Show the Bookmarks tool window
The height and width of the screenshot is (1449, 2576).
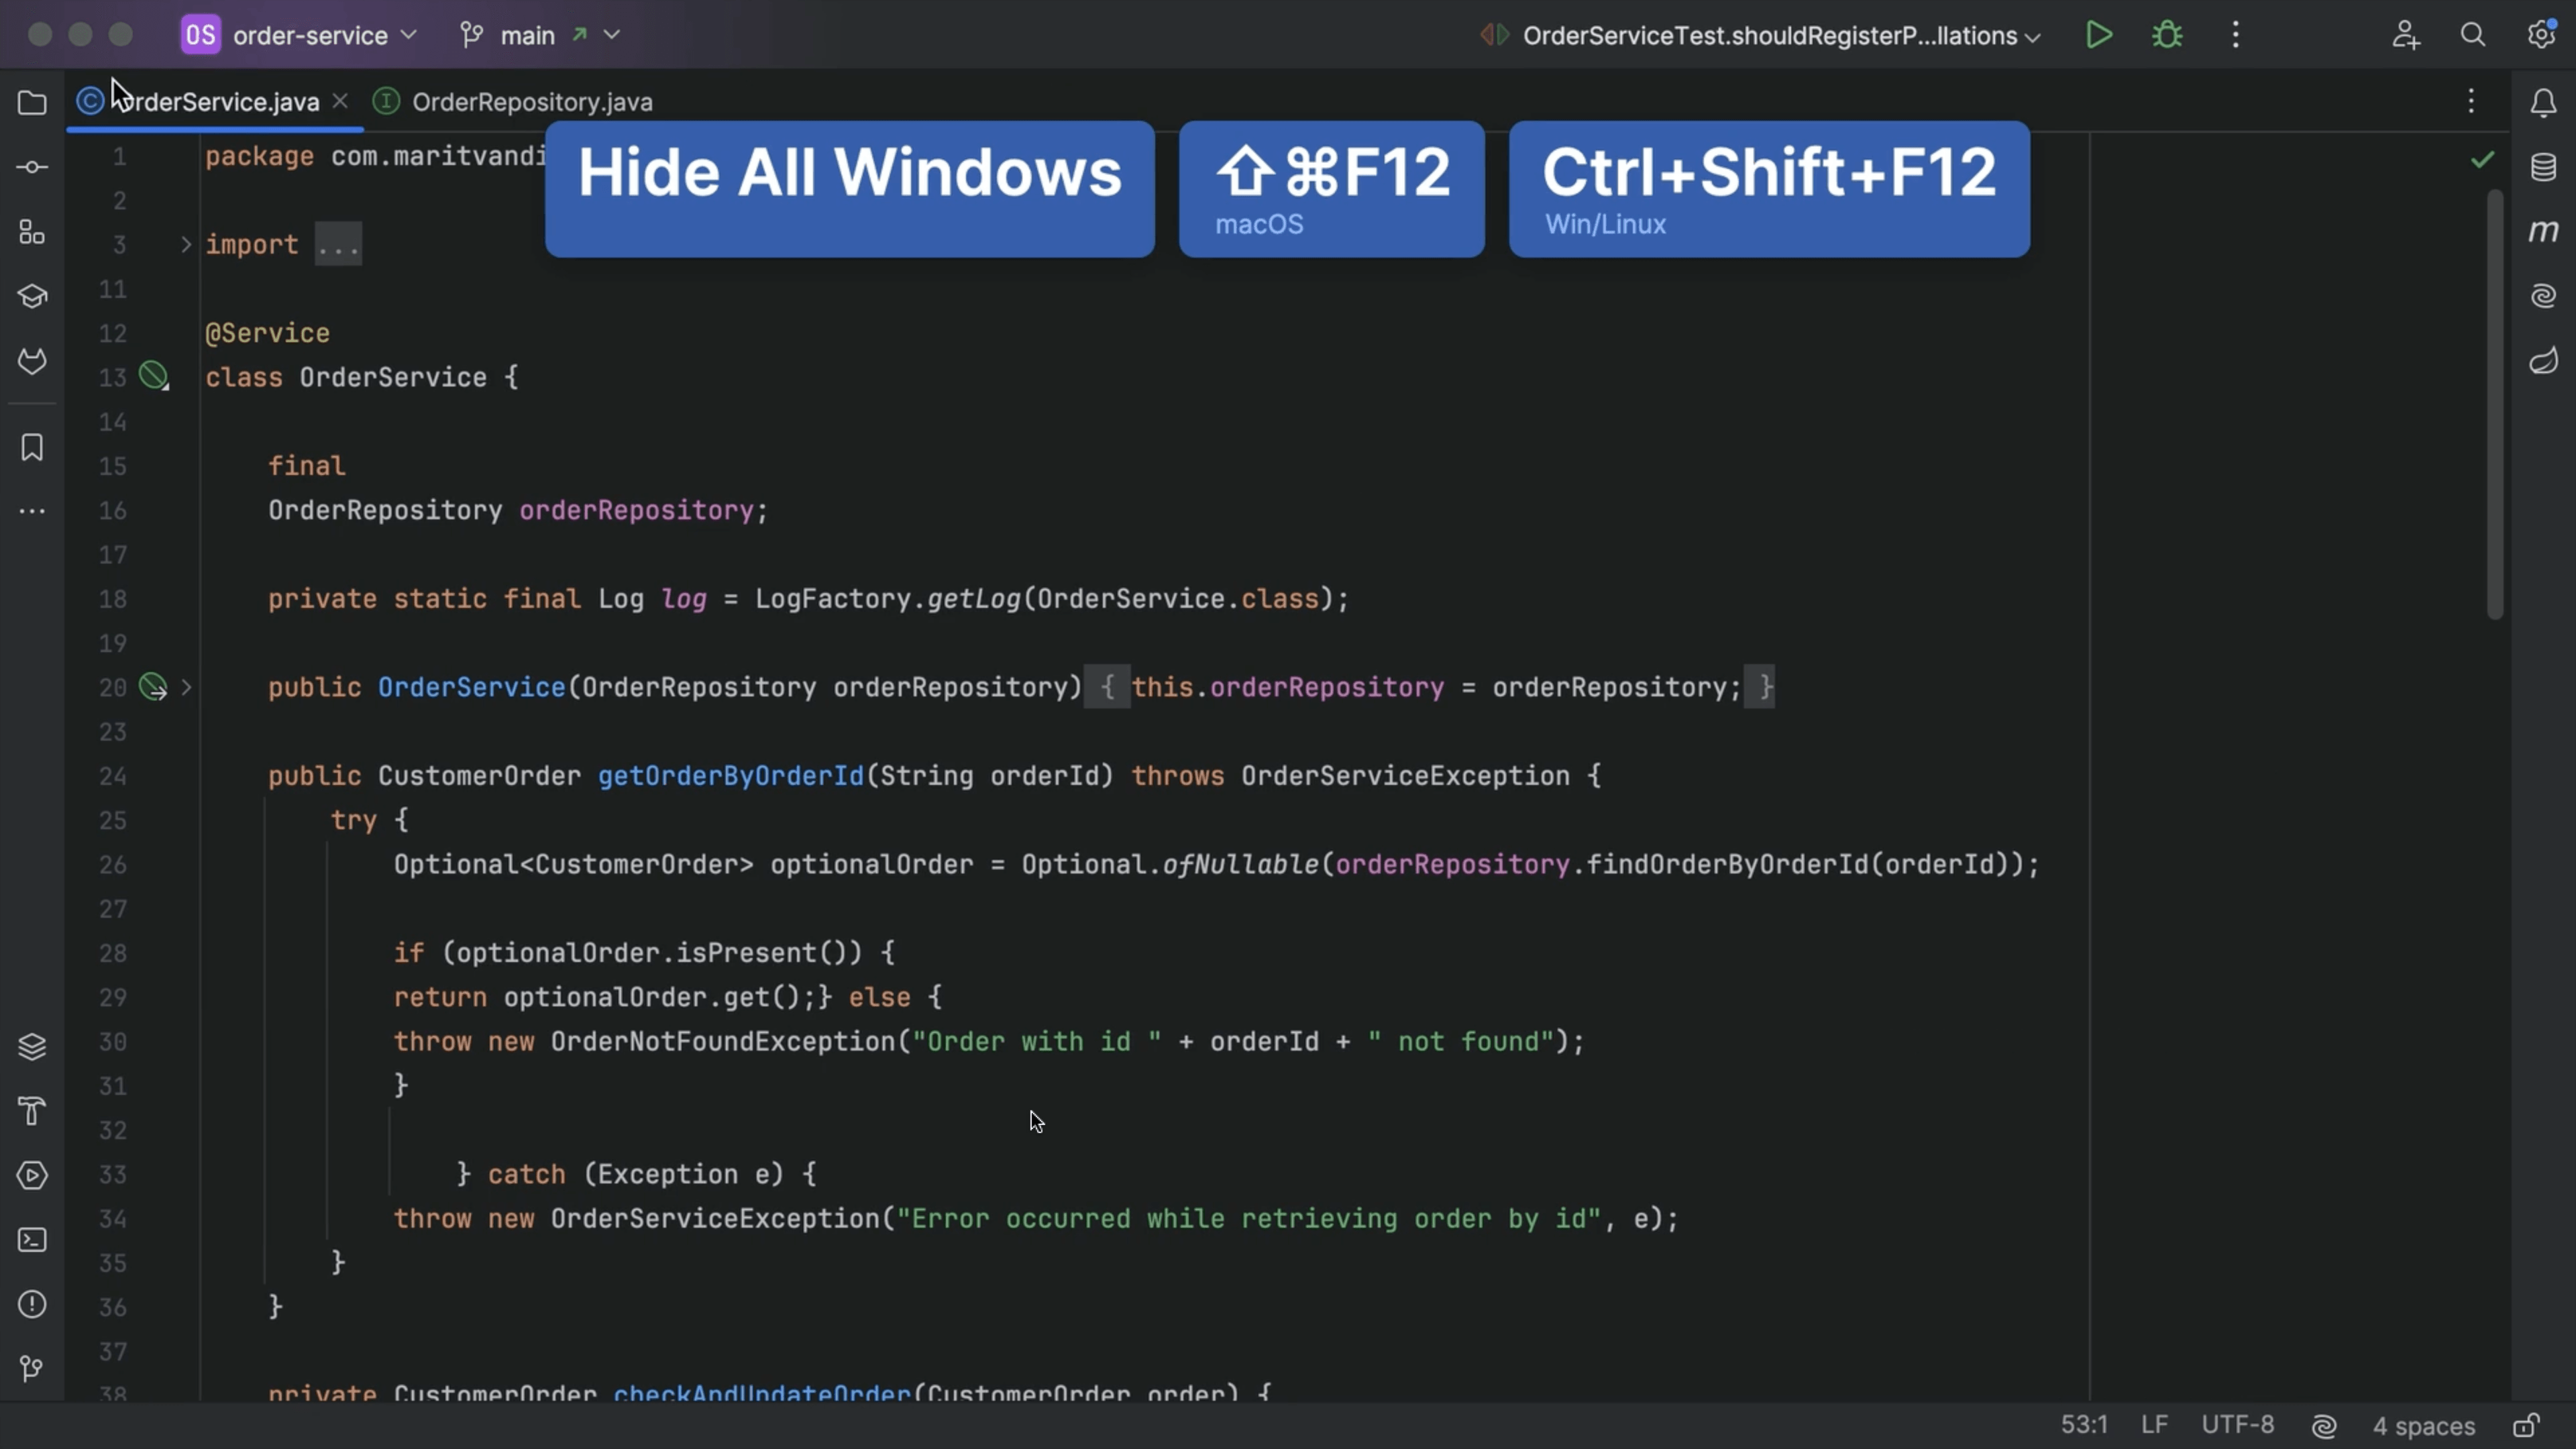point(31,448)
